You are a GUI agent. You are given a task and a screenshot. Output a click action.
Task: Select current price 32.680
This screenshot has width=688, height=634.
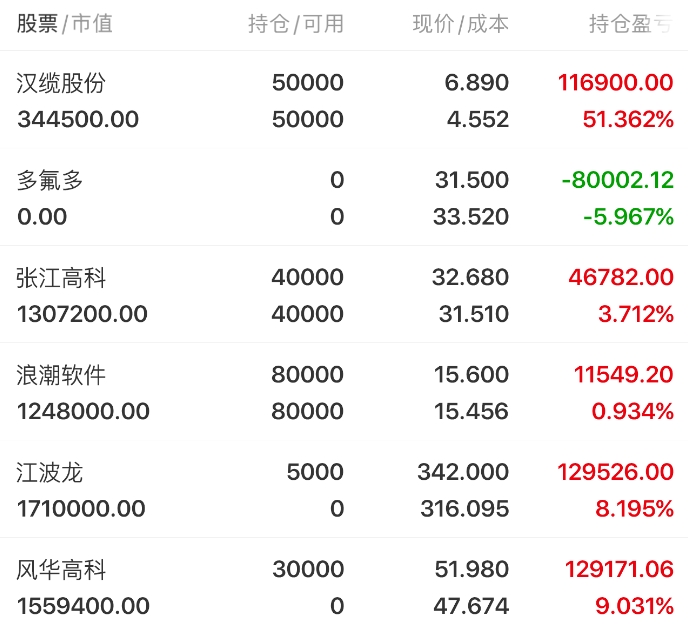pos(470,277)
